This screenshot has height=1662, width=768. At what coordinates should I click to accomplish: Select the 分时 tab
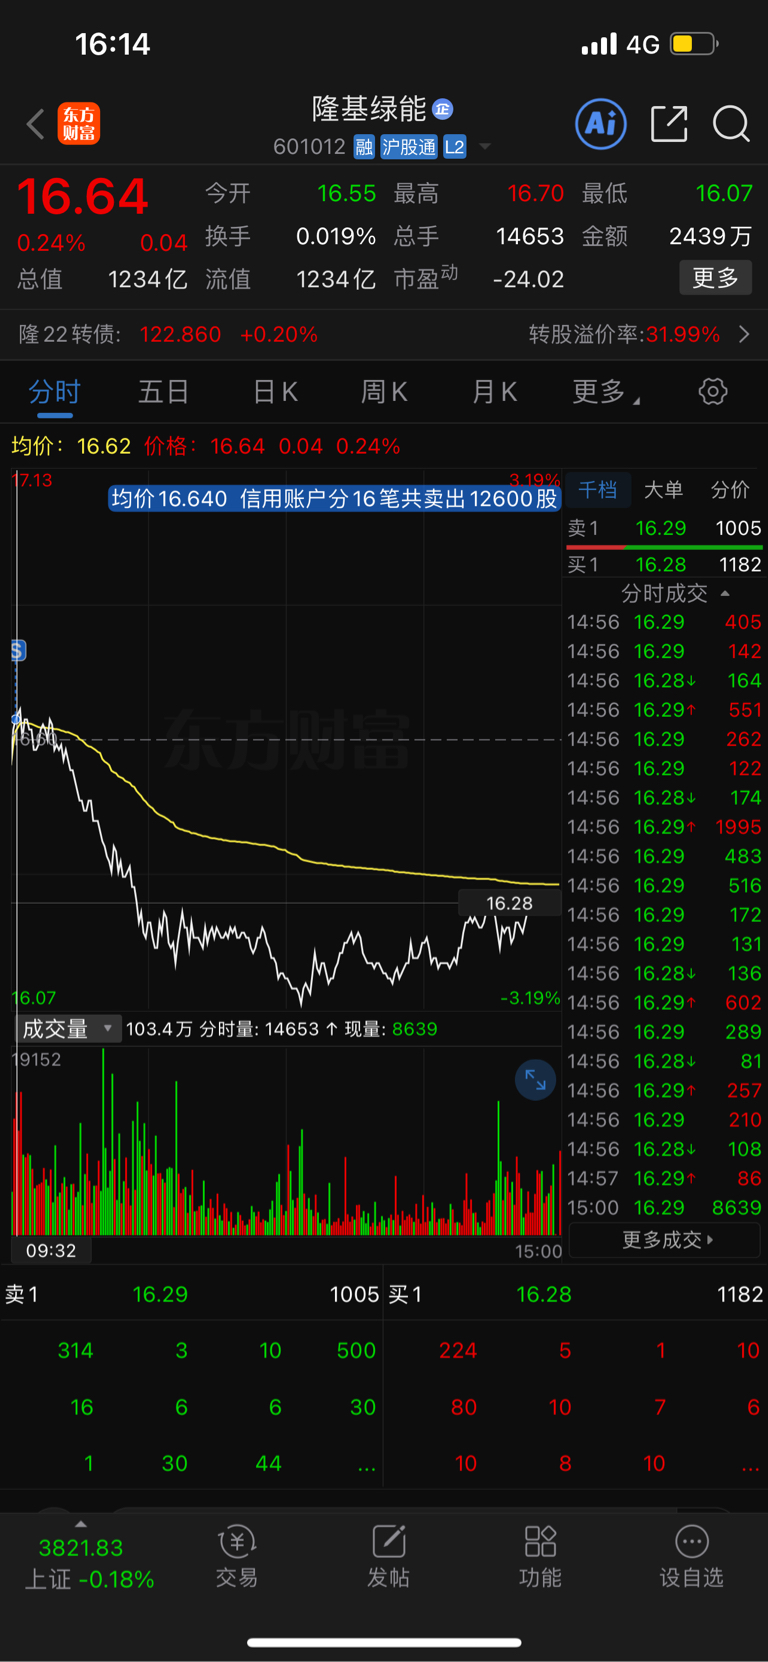click(54, 392)
